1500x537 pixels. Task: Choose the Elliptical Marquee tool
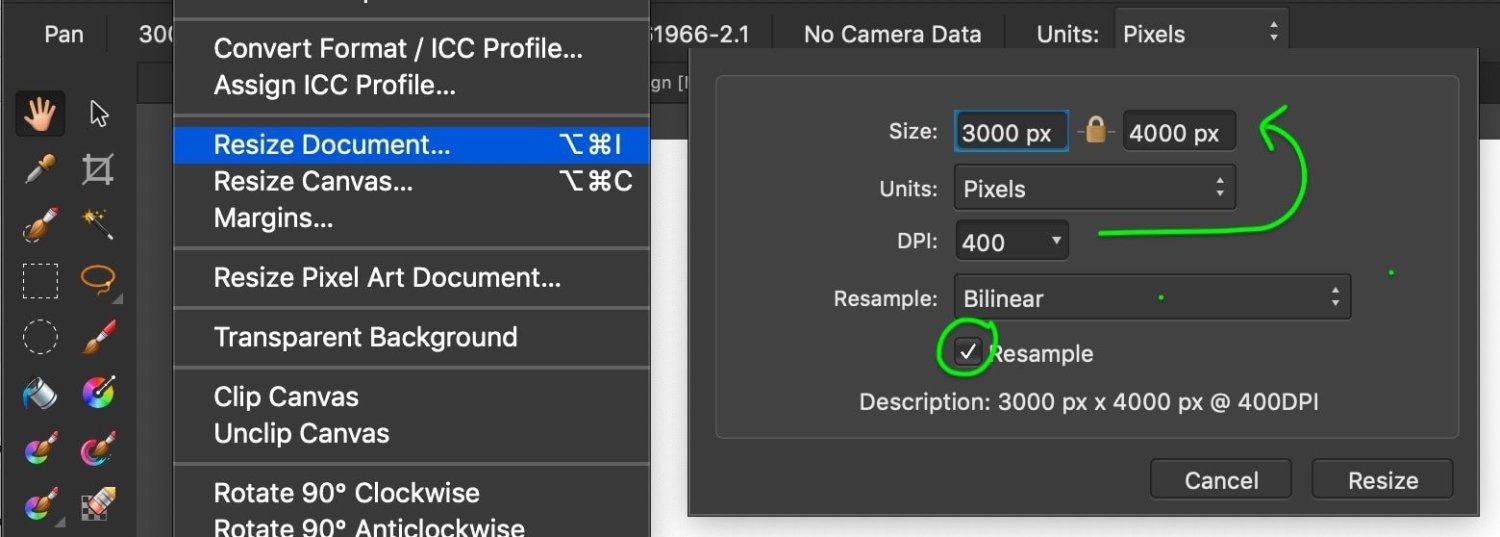40,337
